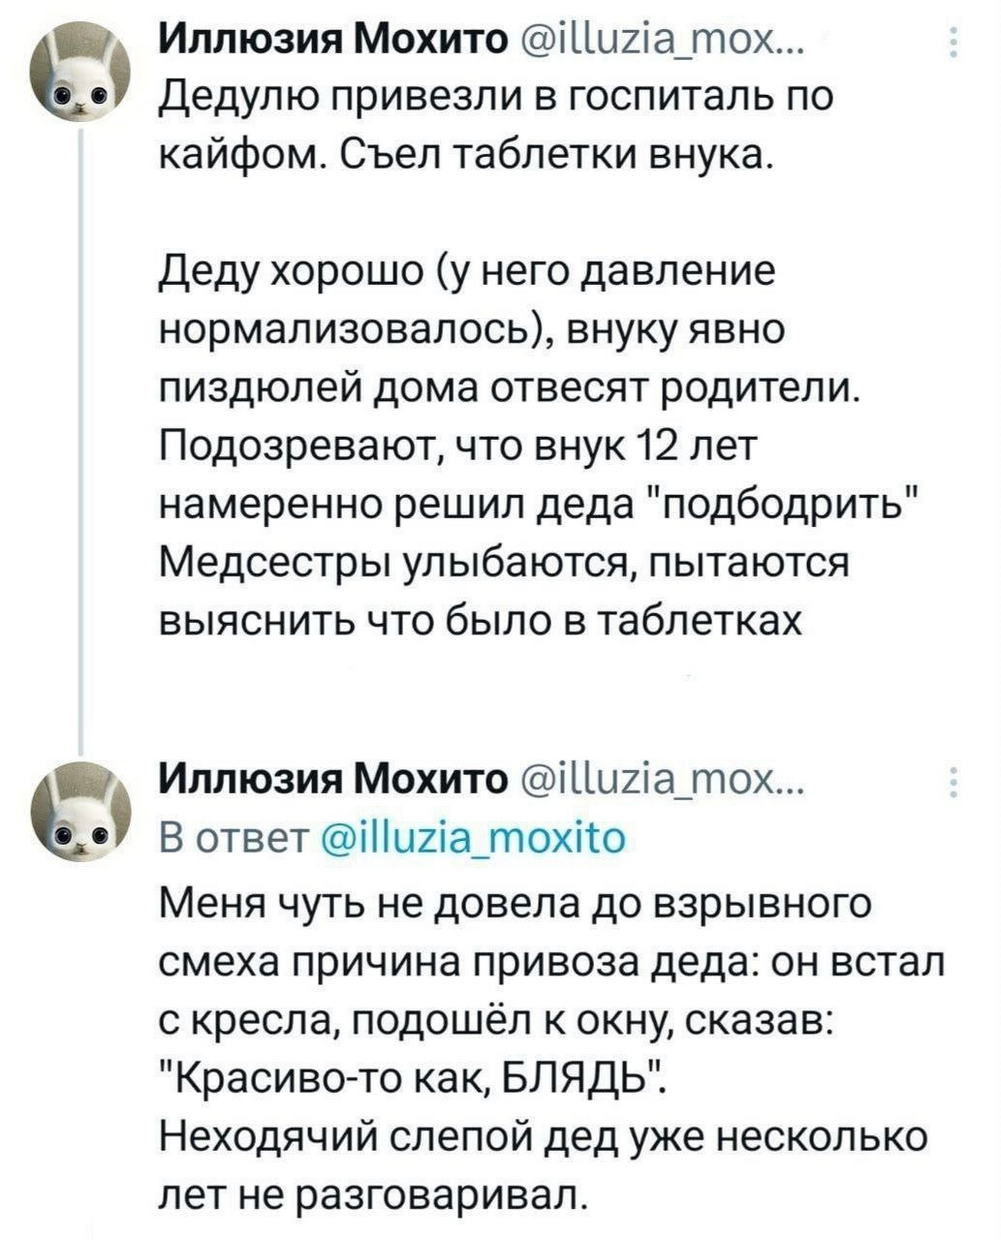Open the truncated @illuzia_mox handle in the reply tweet
Viewport: 1001px width, 1240px height.
pos(659,782)
